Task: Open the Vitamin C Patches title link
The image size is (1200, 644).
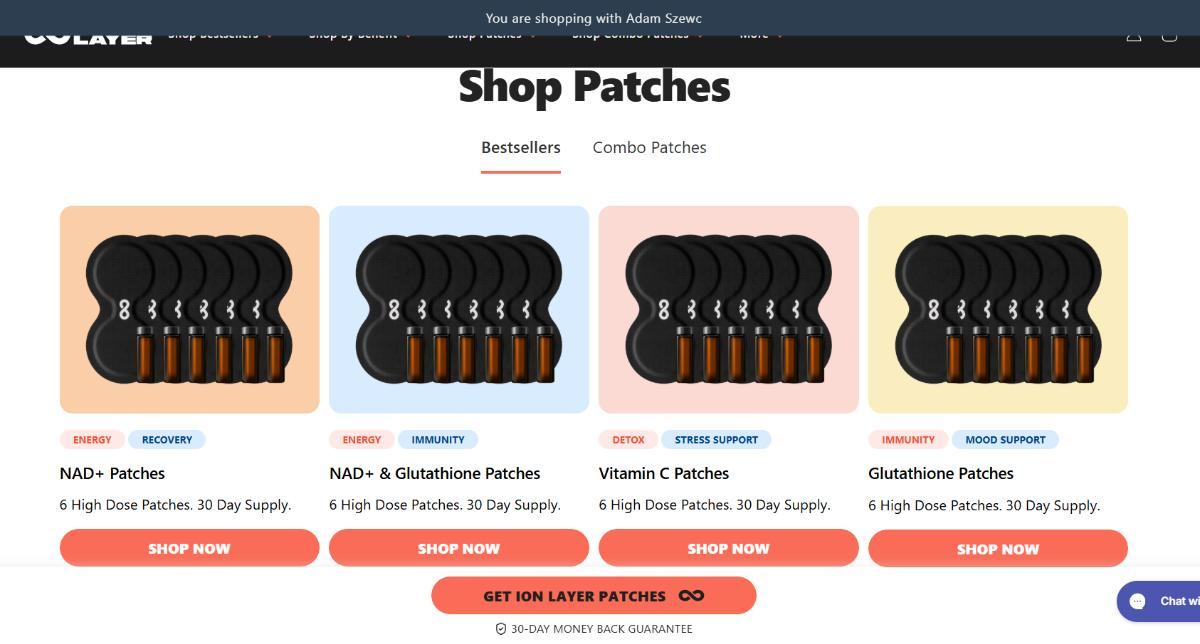Action: click(x=664, y=473)
